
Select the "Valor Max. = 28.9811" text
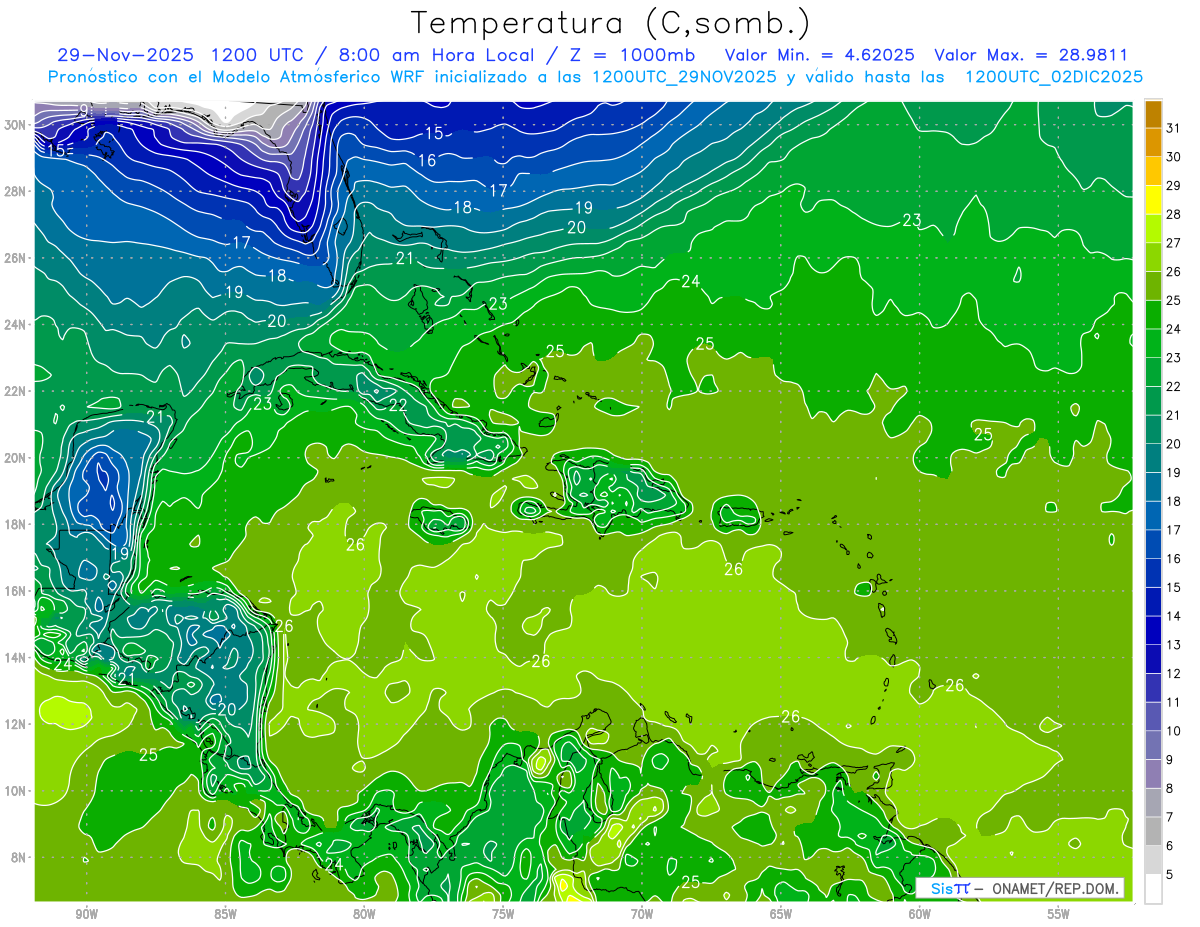tap(1030, 55)
